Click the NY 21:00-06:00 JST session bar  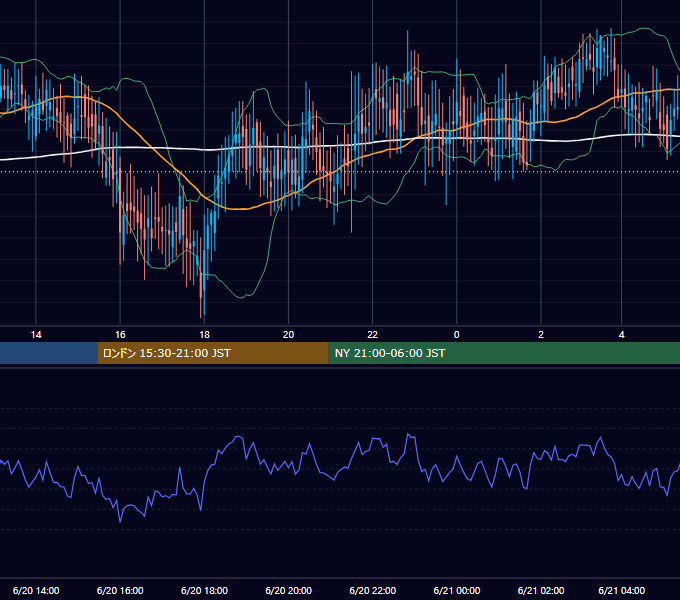[x=504, y=353]
